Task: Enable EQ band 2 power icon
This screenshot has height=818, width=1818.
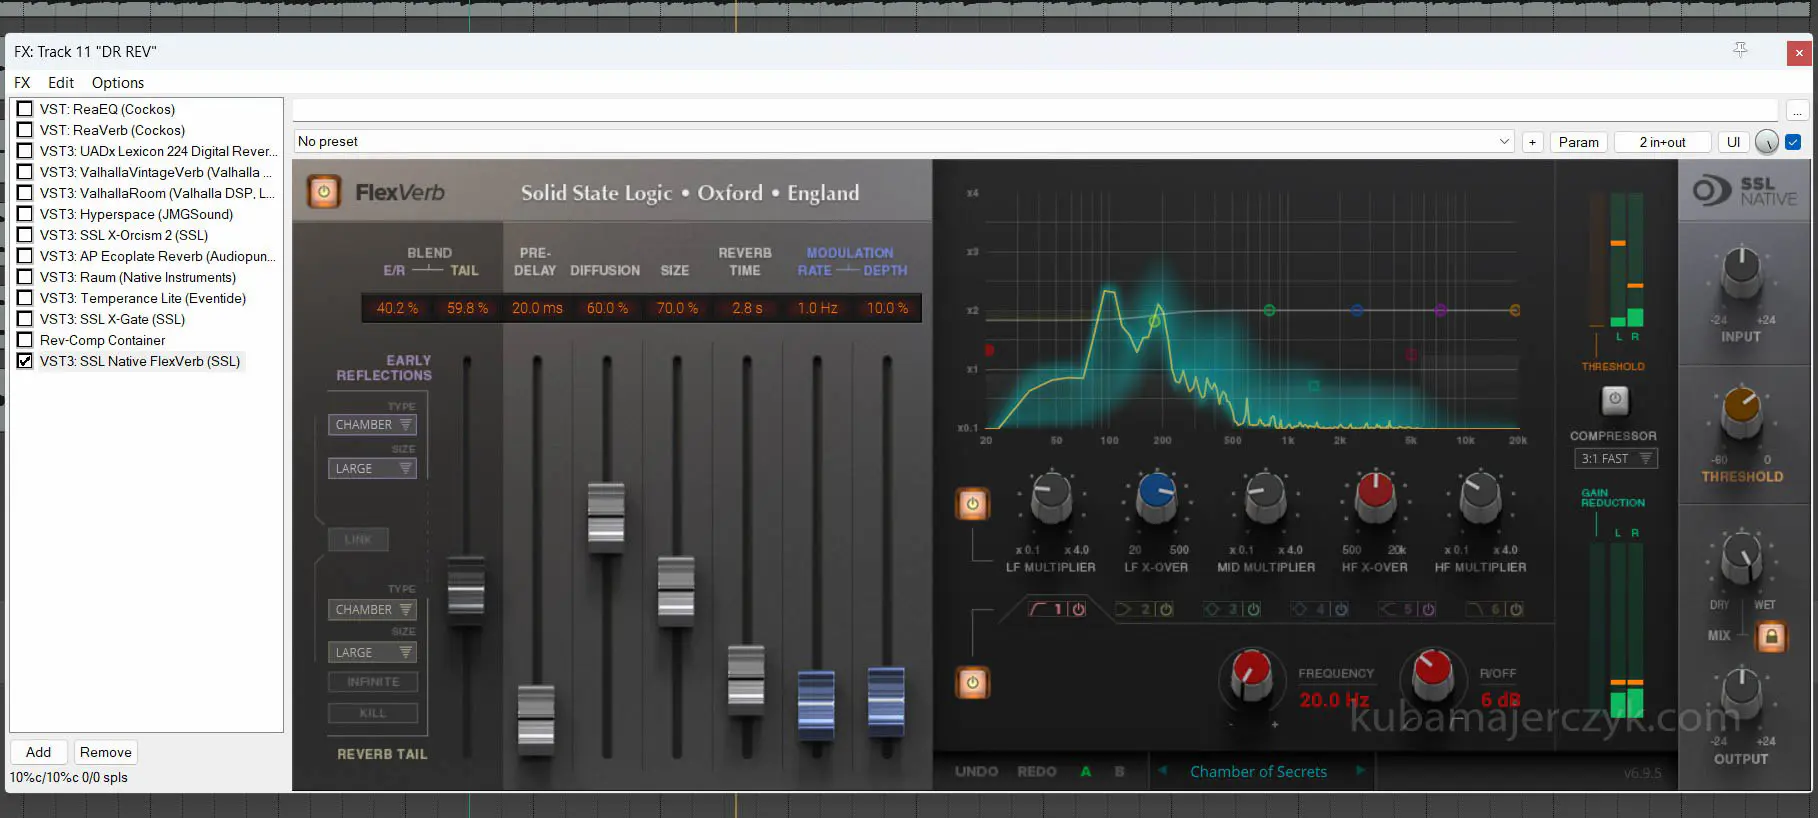Action: [x=1166, y=609]
